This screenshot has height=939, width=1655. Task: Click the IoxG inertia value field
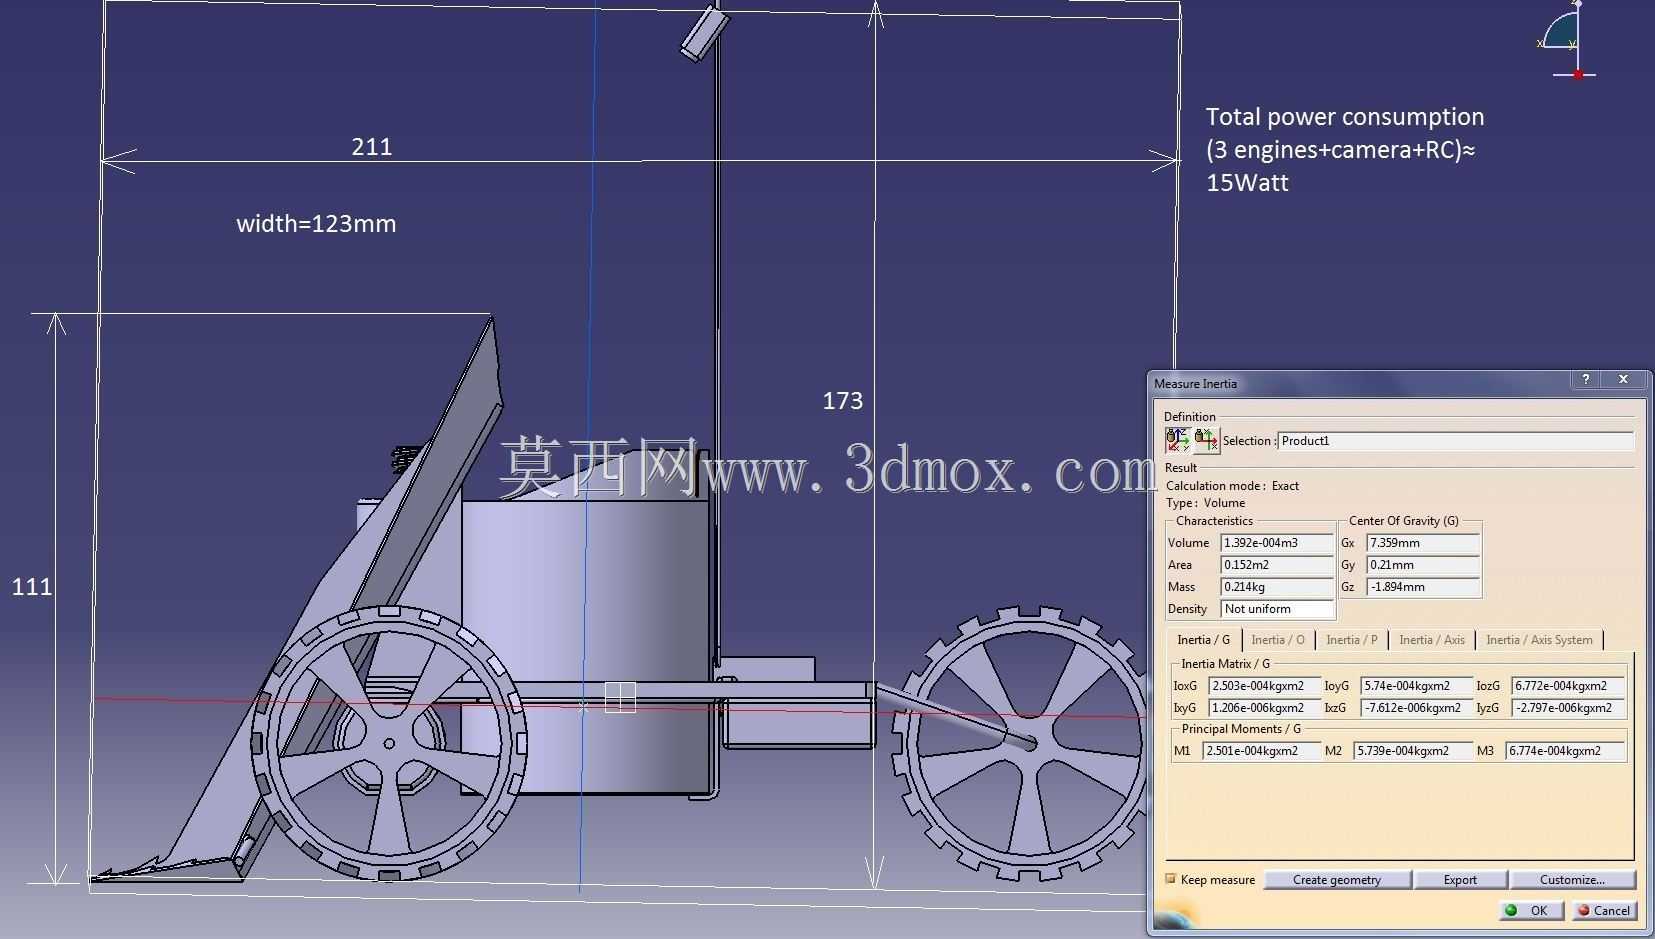tap(1265, 686)
